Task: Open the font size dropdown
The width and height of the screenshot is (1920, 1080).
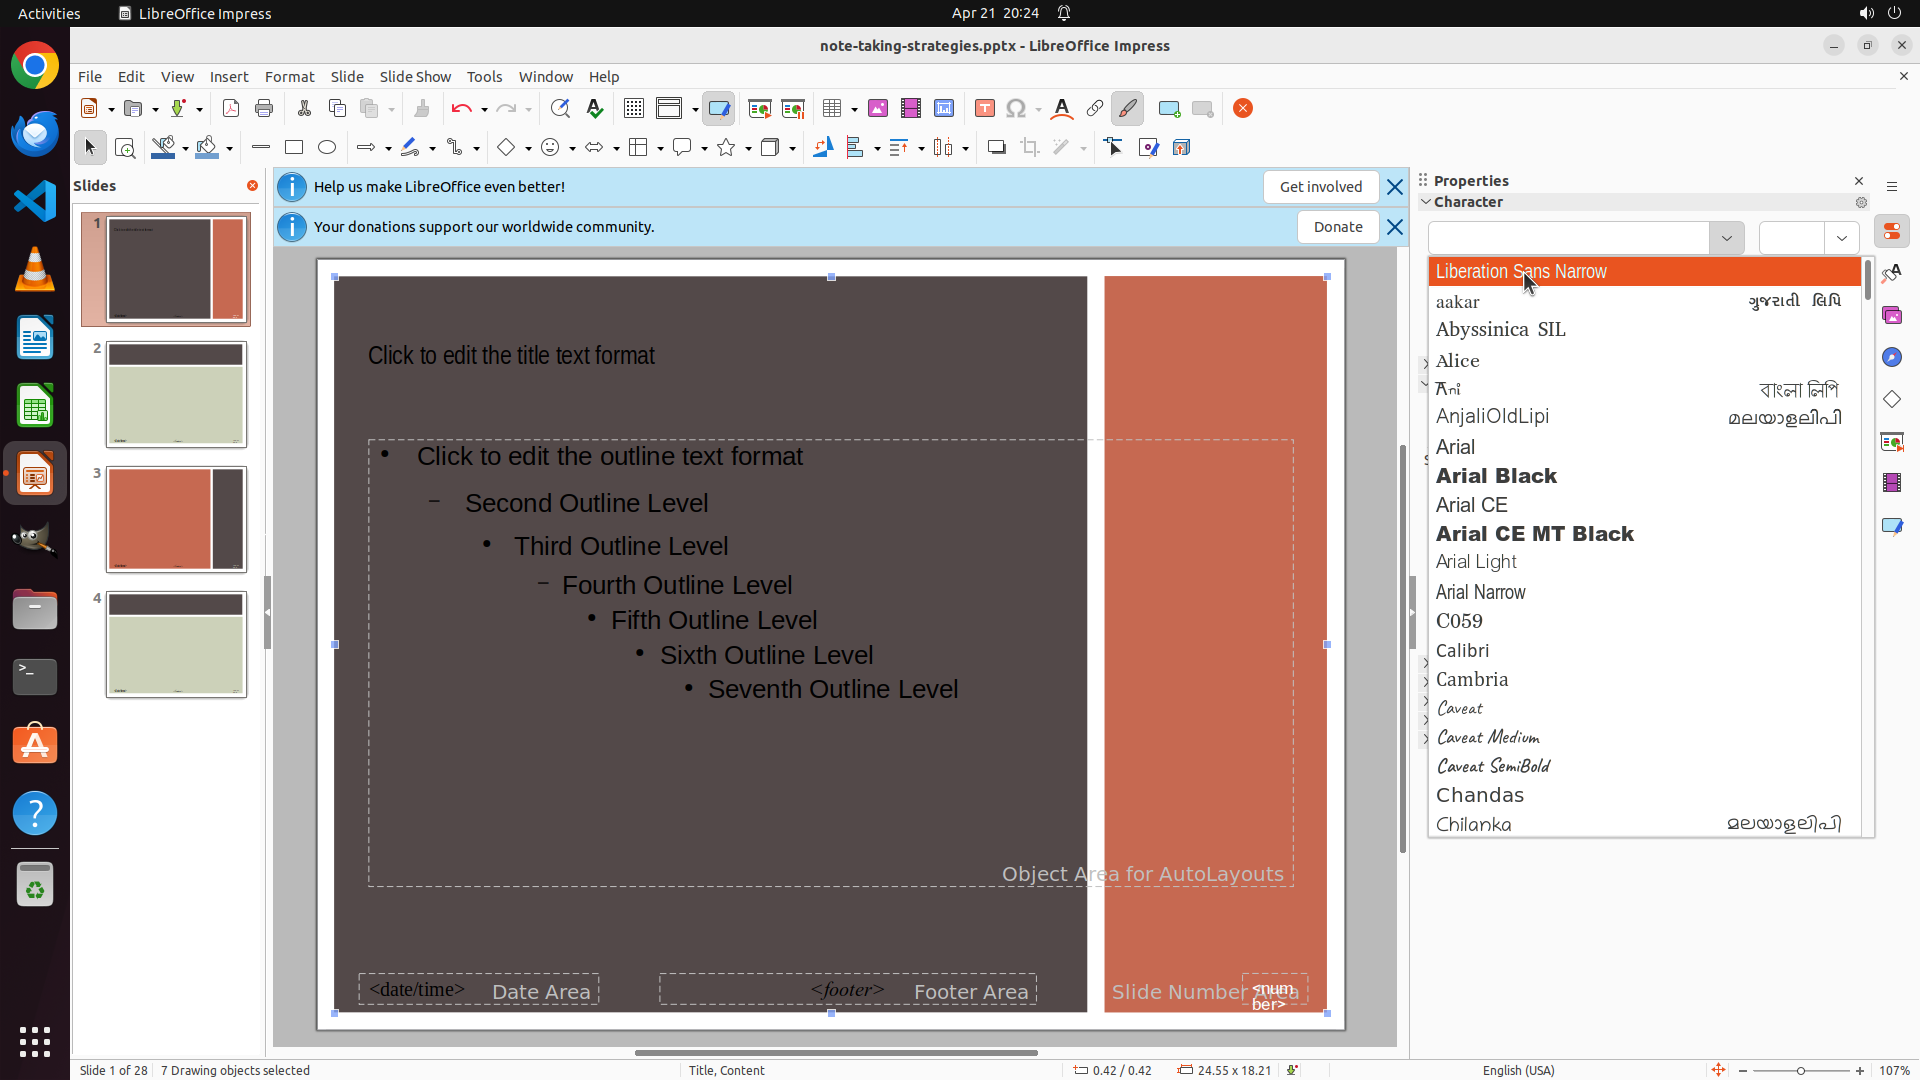Action: pos(1841,238)
